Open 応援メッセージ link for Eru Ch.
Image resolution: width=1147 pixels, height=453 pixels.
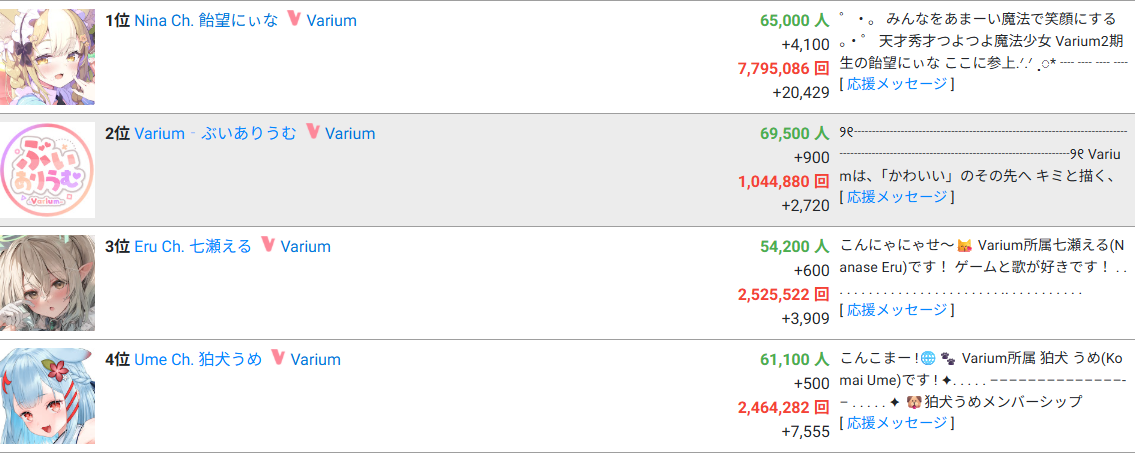tap(897, 310)
